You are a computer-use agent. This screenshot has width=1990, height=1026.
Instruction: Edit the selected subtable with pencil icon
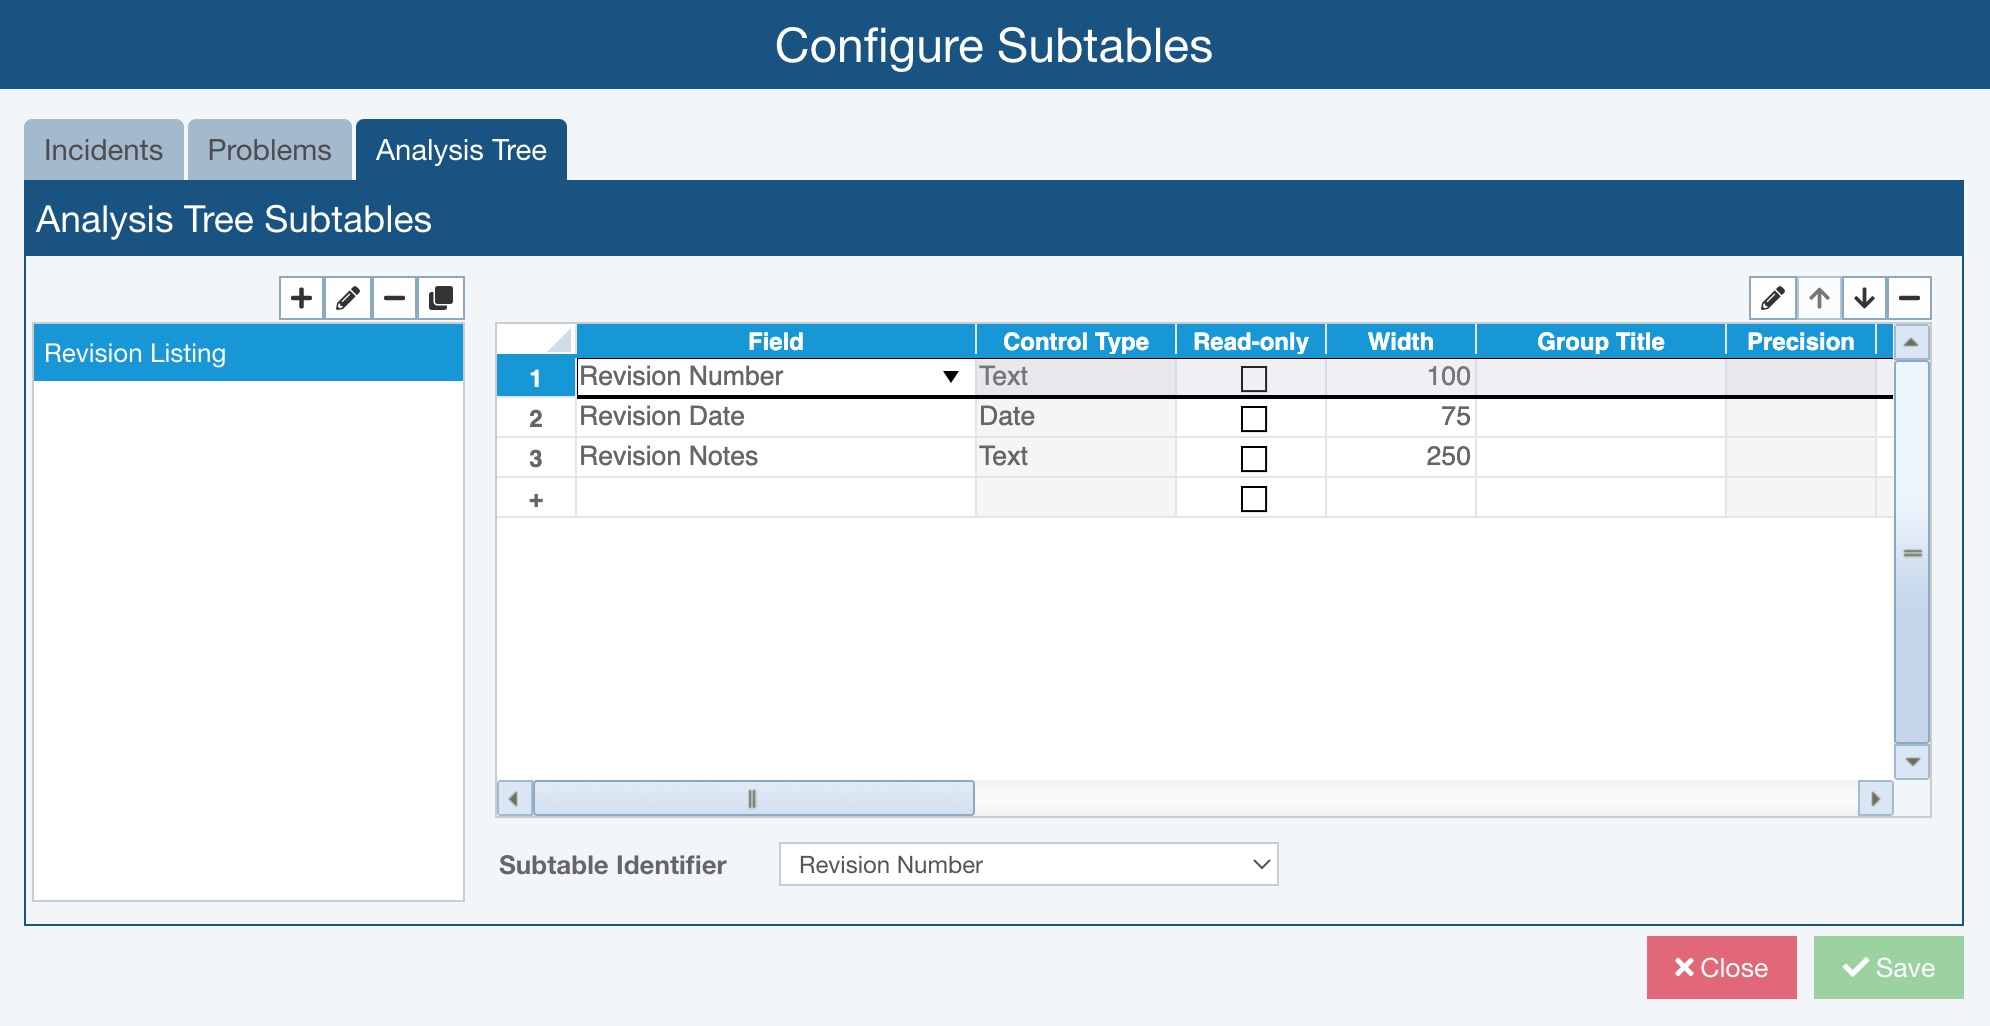(348, 298)
